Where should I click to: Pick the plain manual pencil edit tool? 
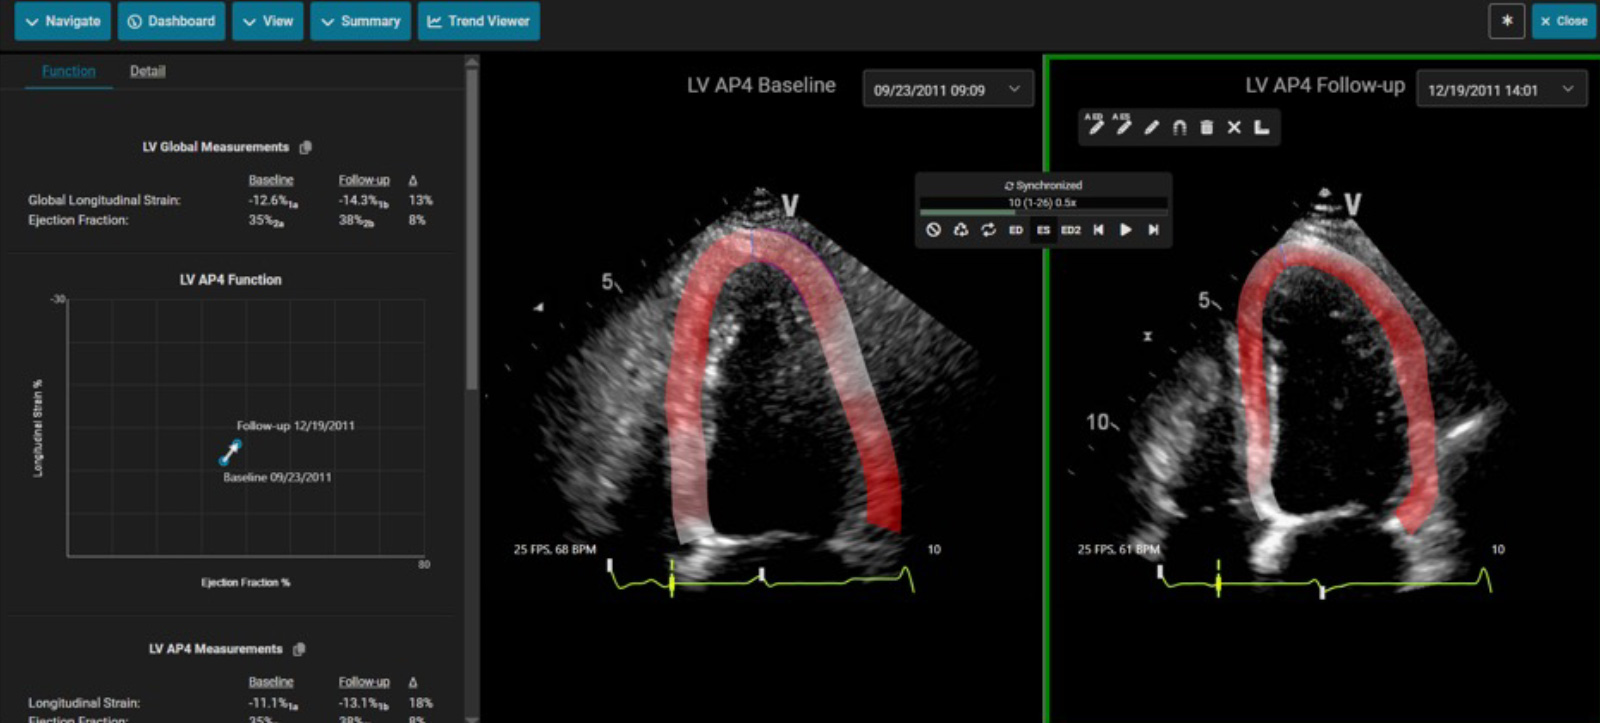click(1152, 127)
